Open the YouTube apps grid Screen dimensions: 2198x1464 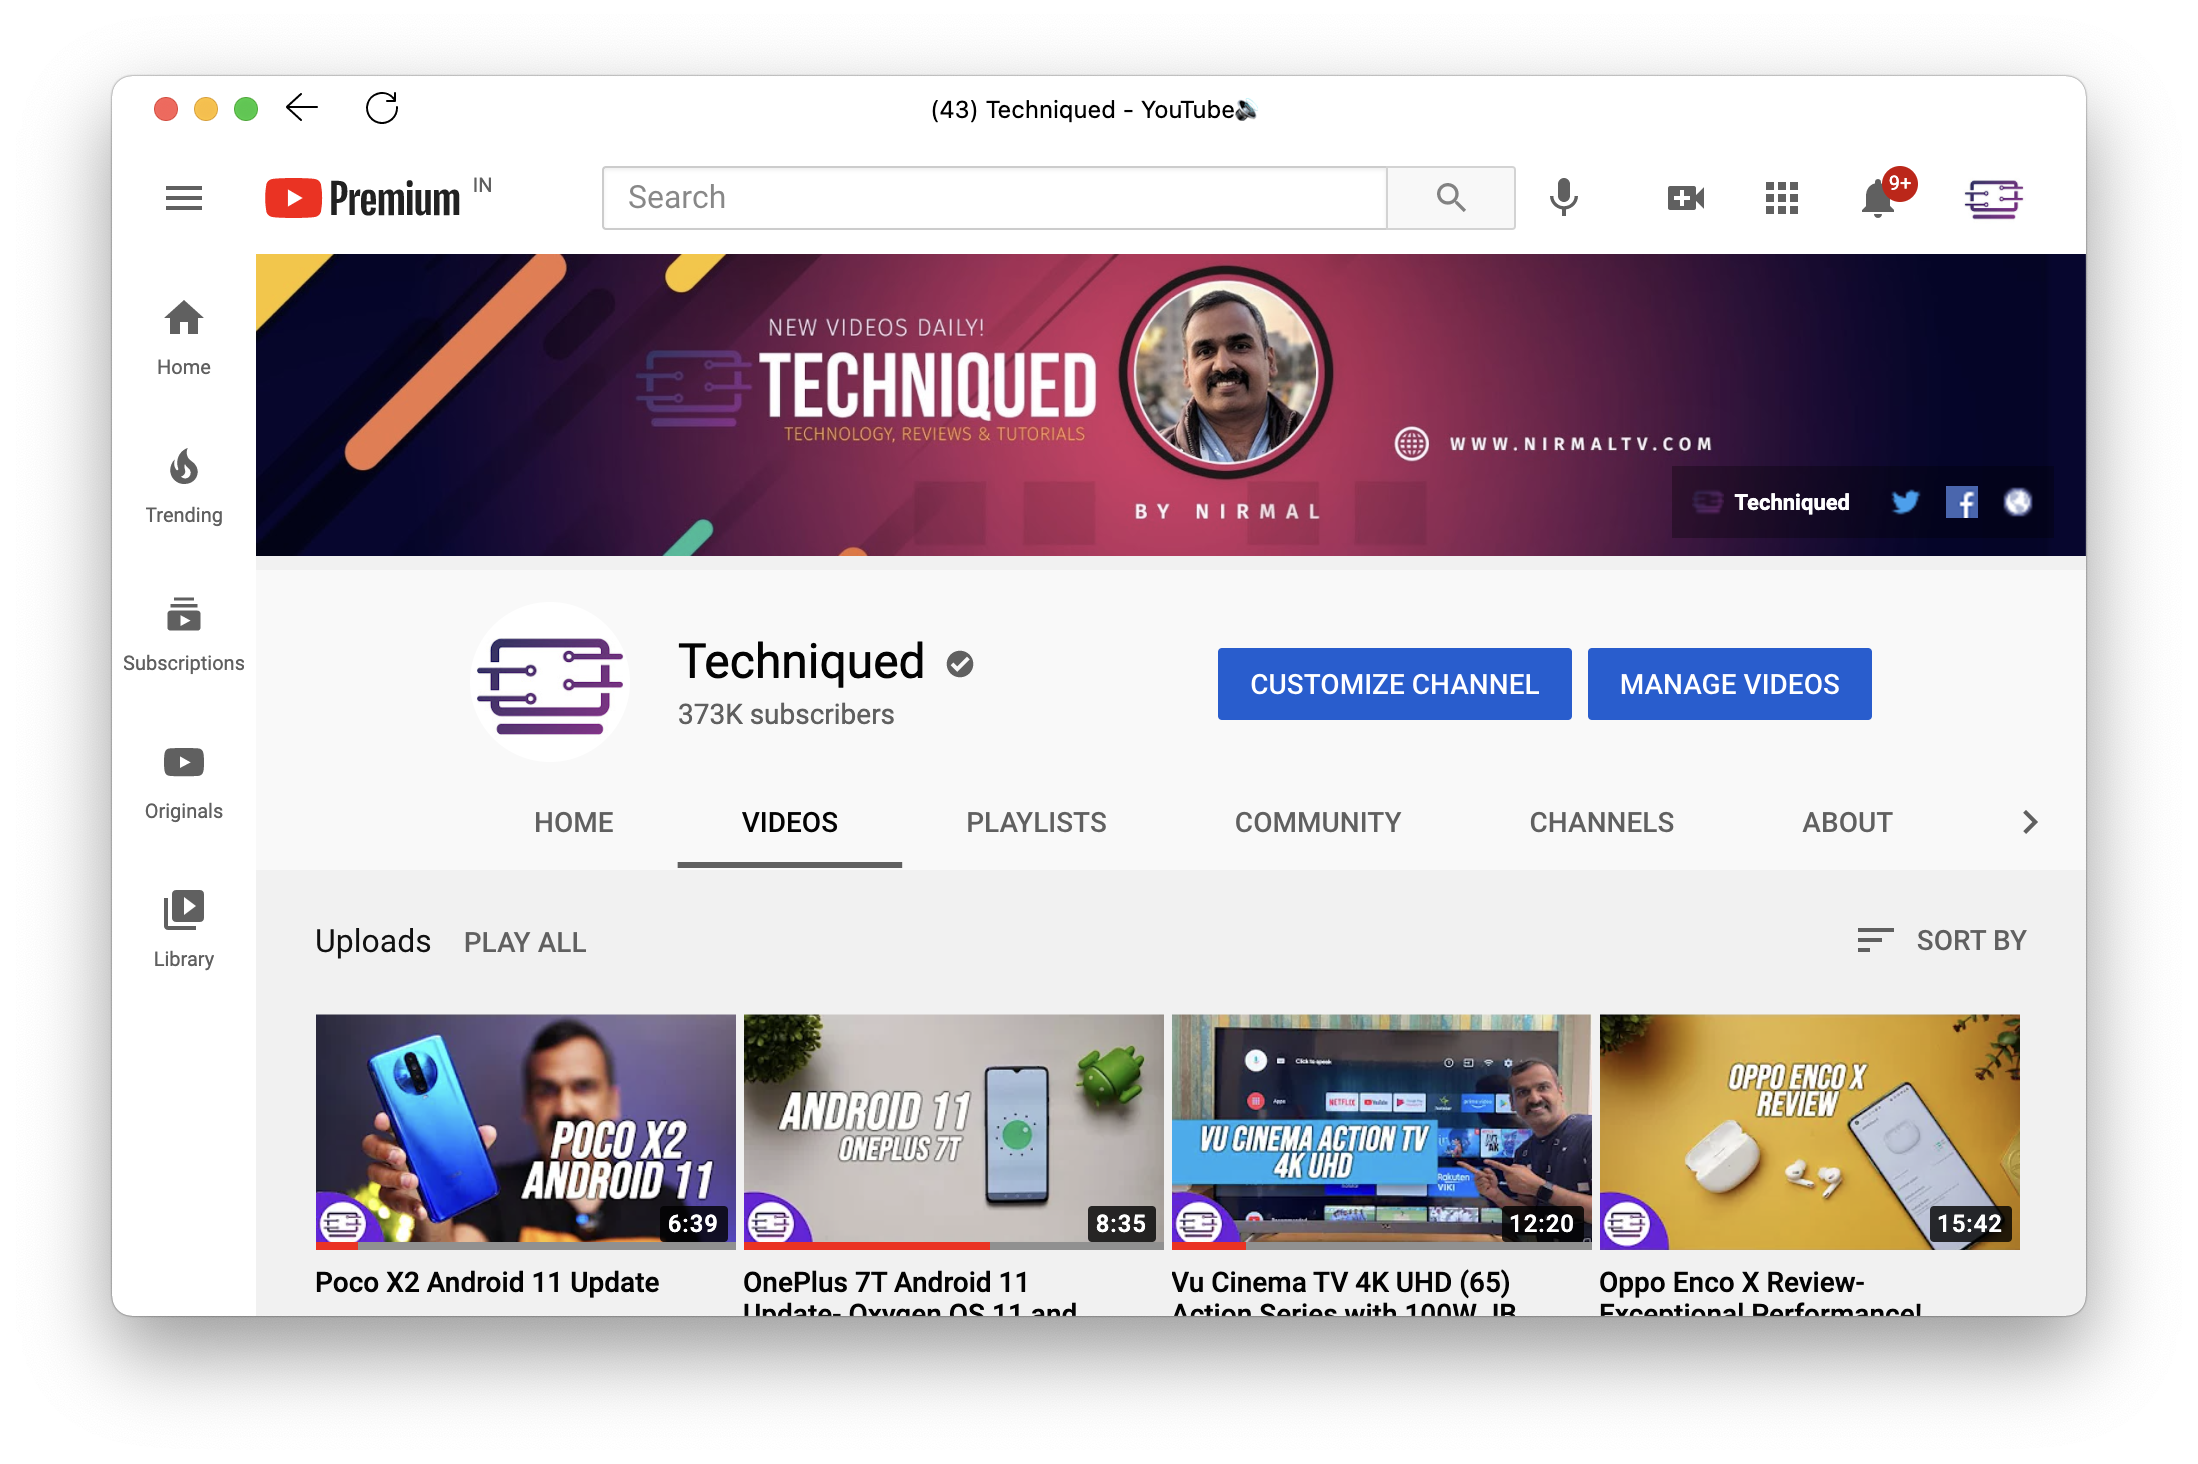coord(1782,198)
